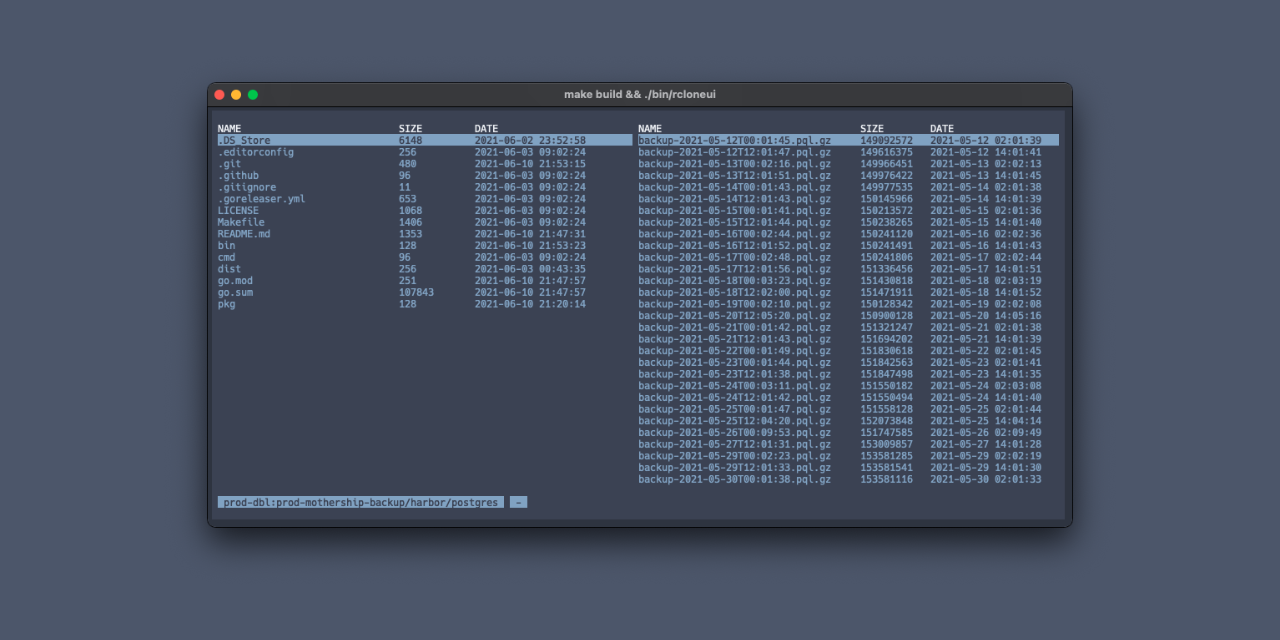This screenshot has width=1280, height=640.
Task: Click the README.md file
Action: [244, 234]
